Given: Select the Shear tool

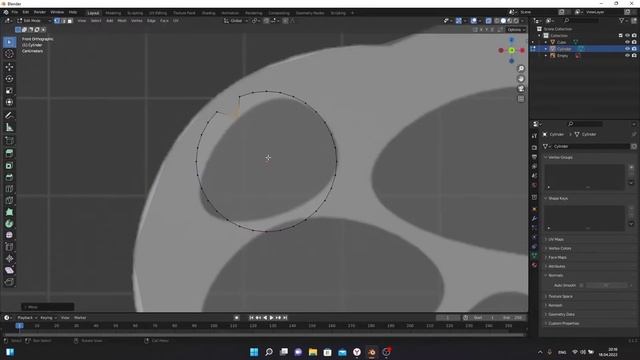Looking at the screenshot, I should click(9, 270).
